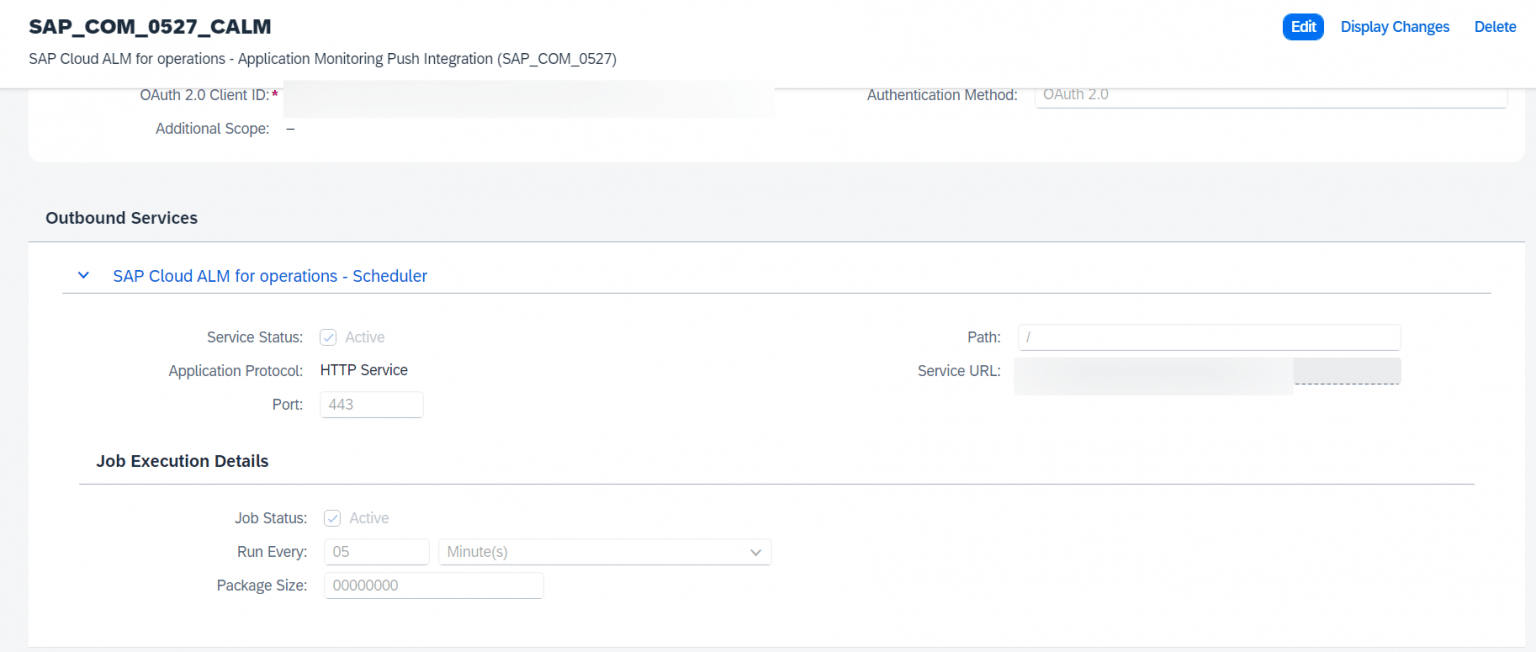Click the Run Every interval field
This screenshot has width=1536, height=652.
click(x=376, y=551)
